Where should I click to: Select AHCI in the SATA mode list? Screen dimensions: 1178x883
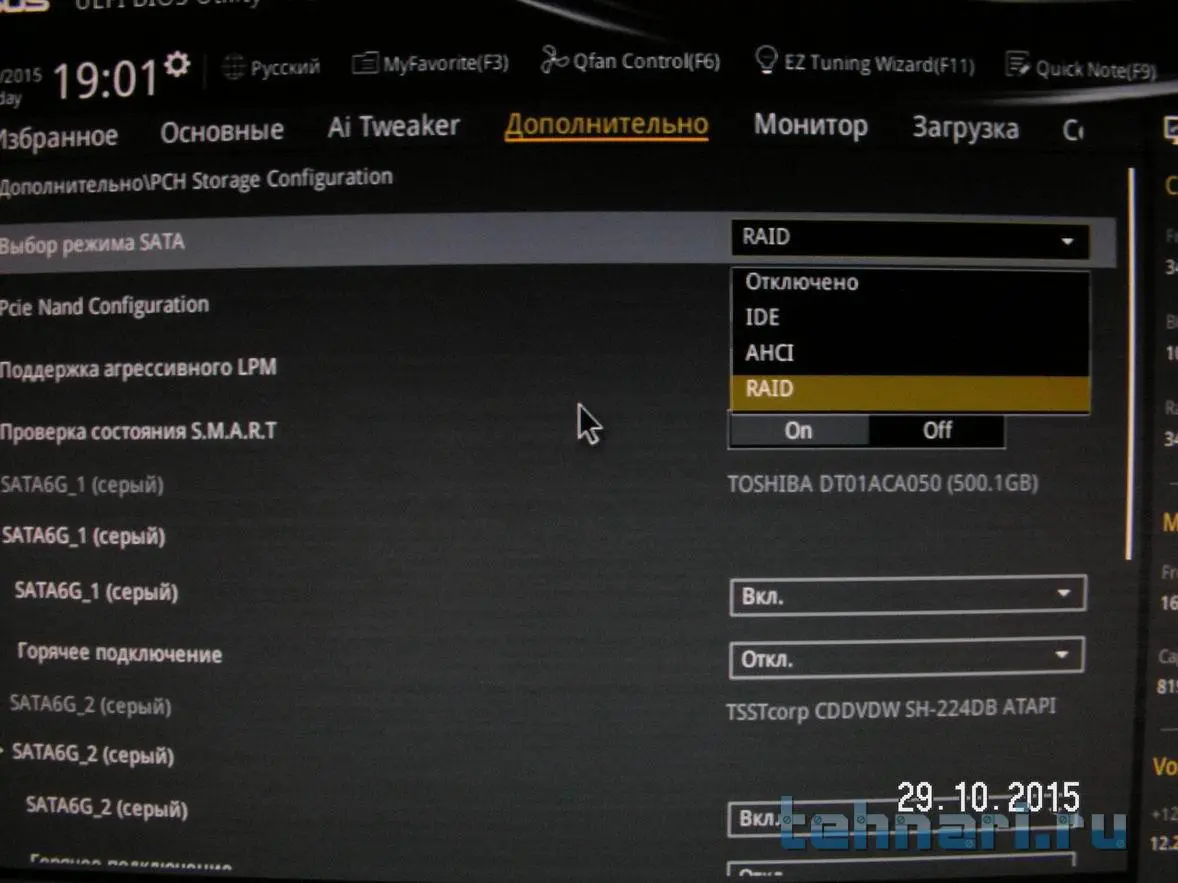910,353
